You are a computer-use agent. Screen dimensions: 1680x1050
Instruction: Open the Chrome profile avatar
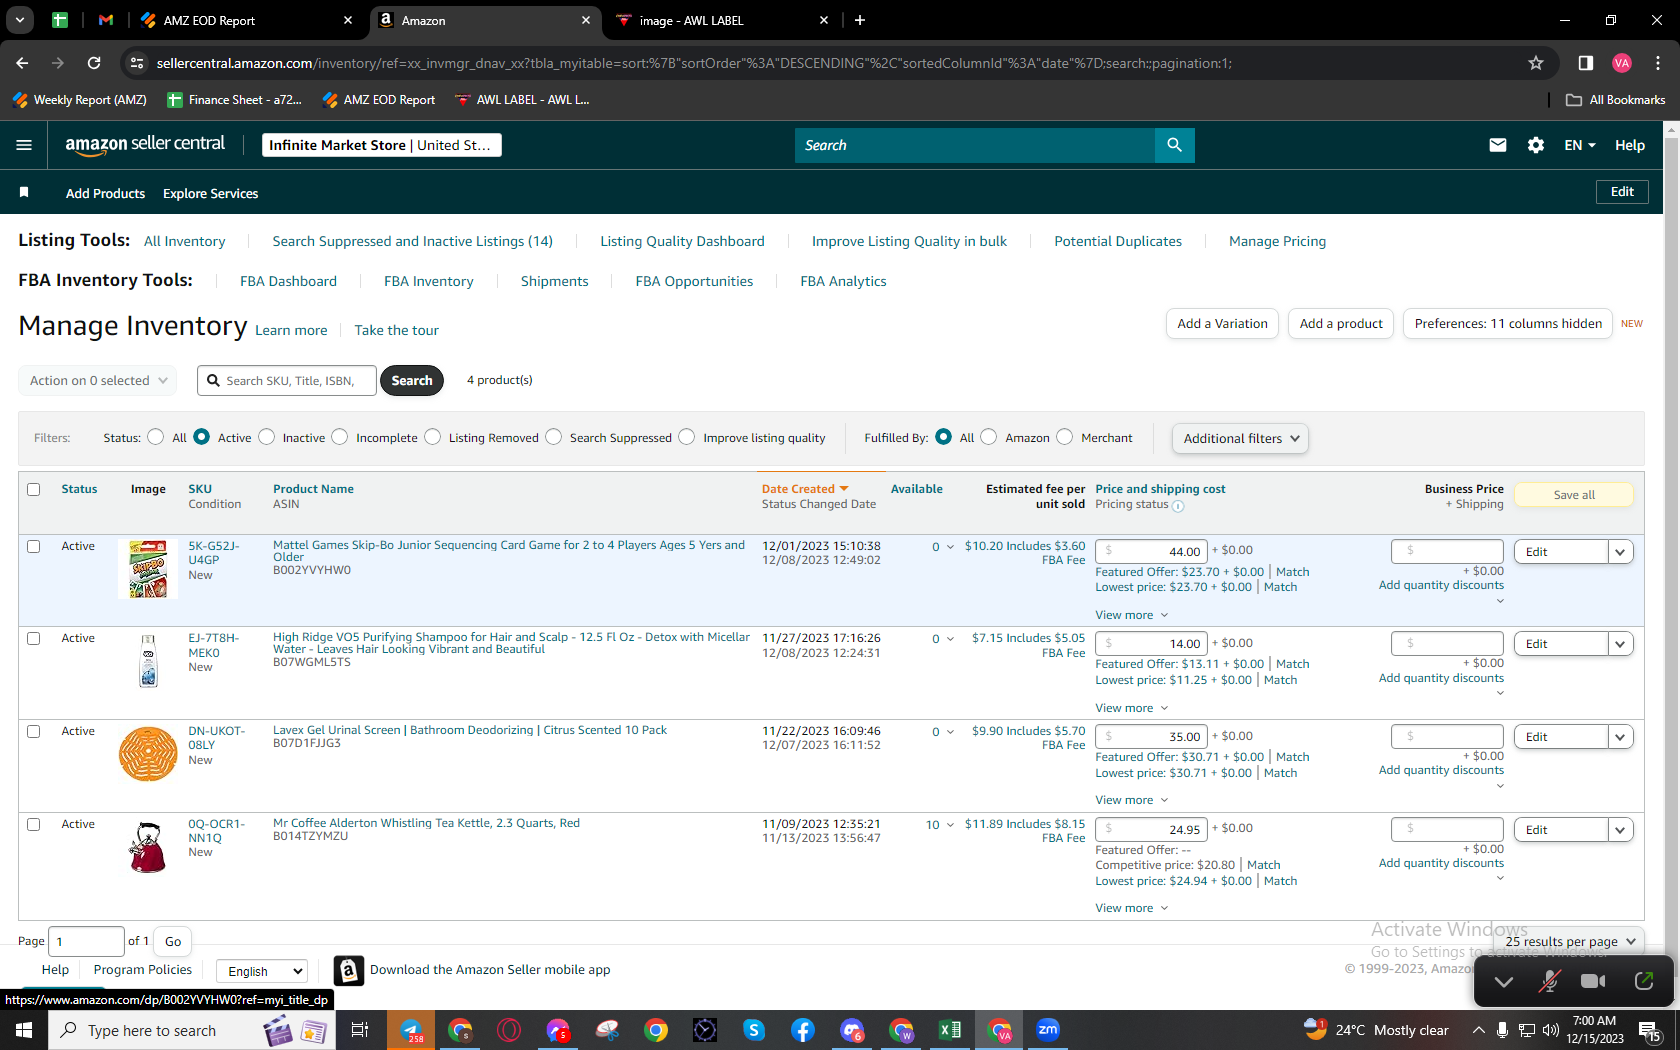(x=1622, y=63)
